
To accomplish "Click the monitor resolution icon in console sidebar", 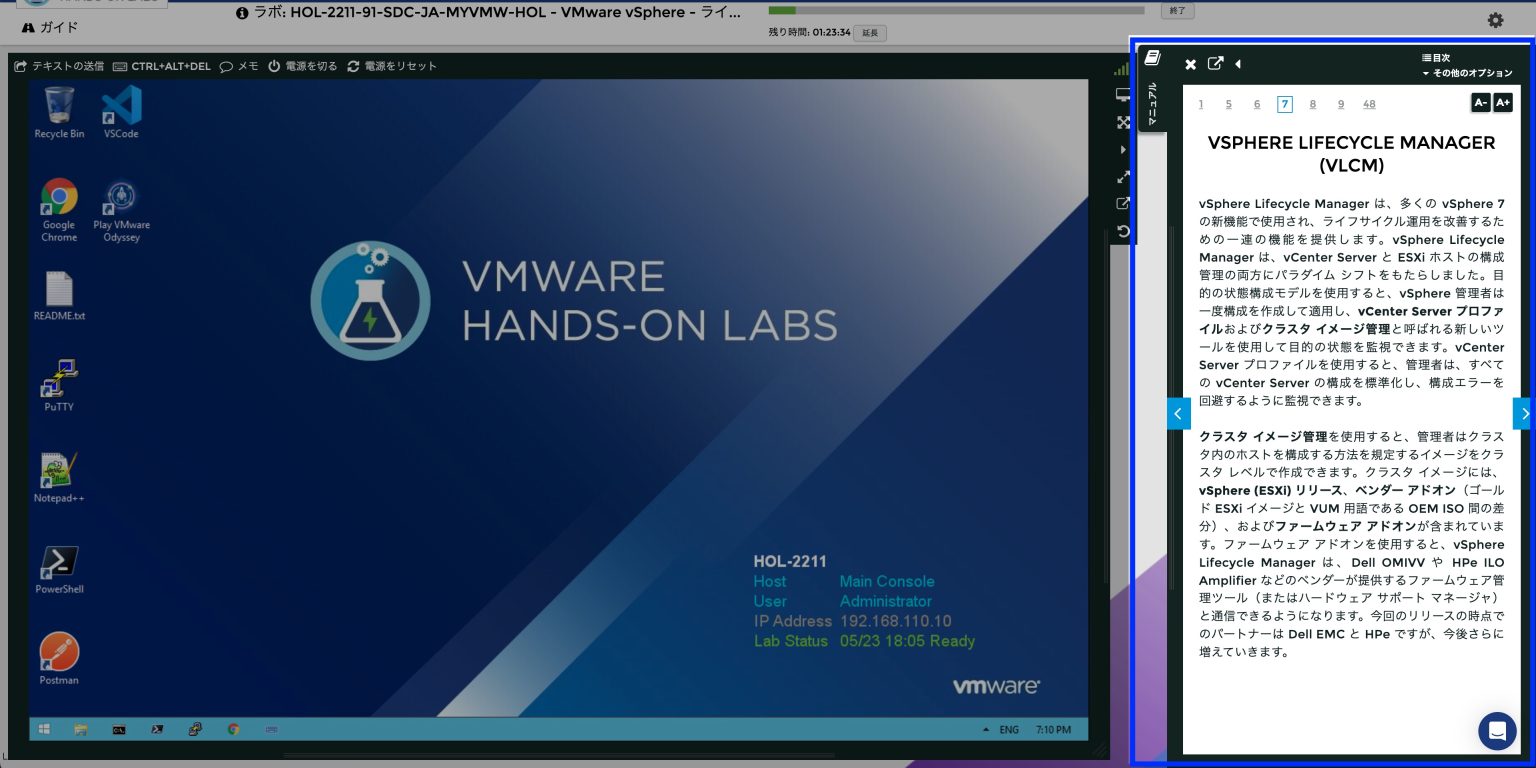I will 1123,96.
